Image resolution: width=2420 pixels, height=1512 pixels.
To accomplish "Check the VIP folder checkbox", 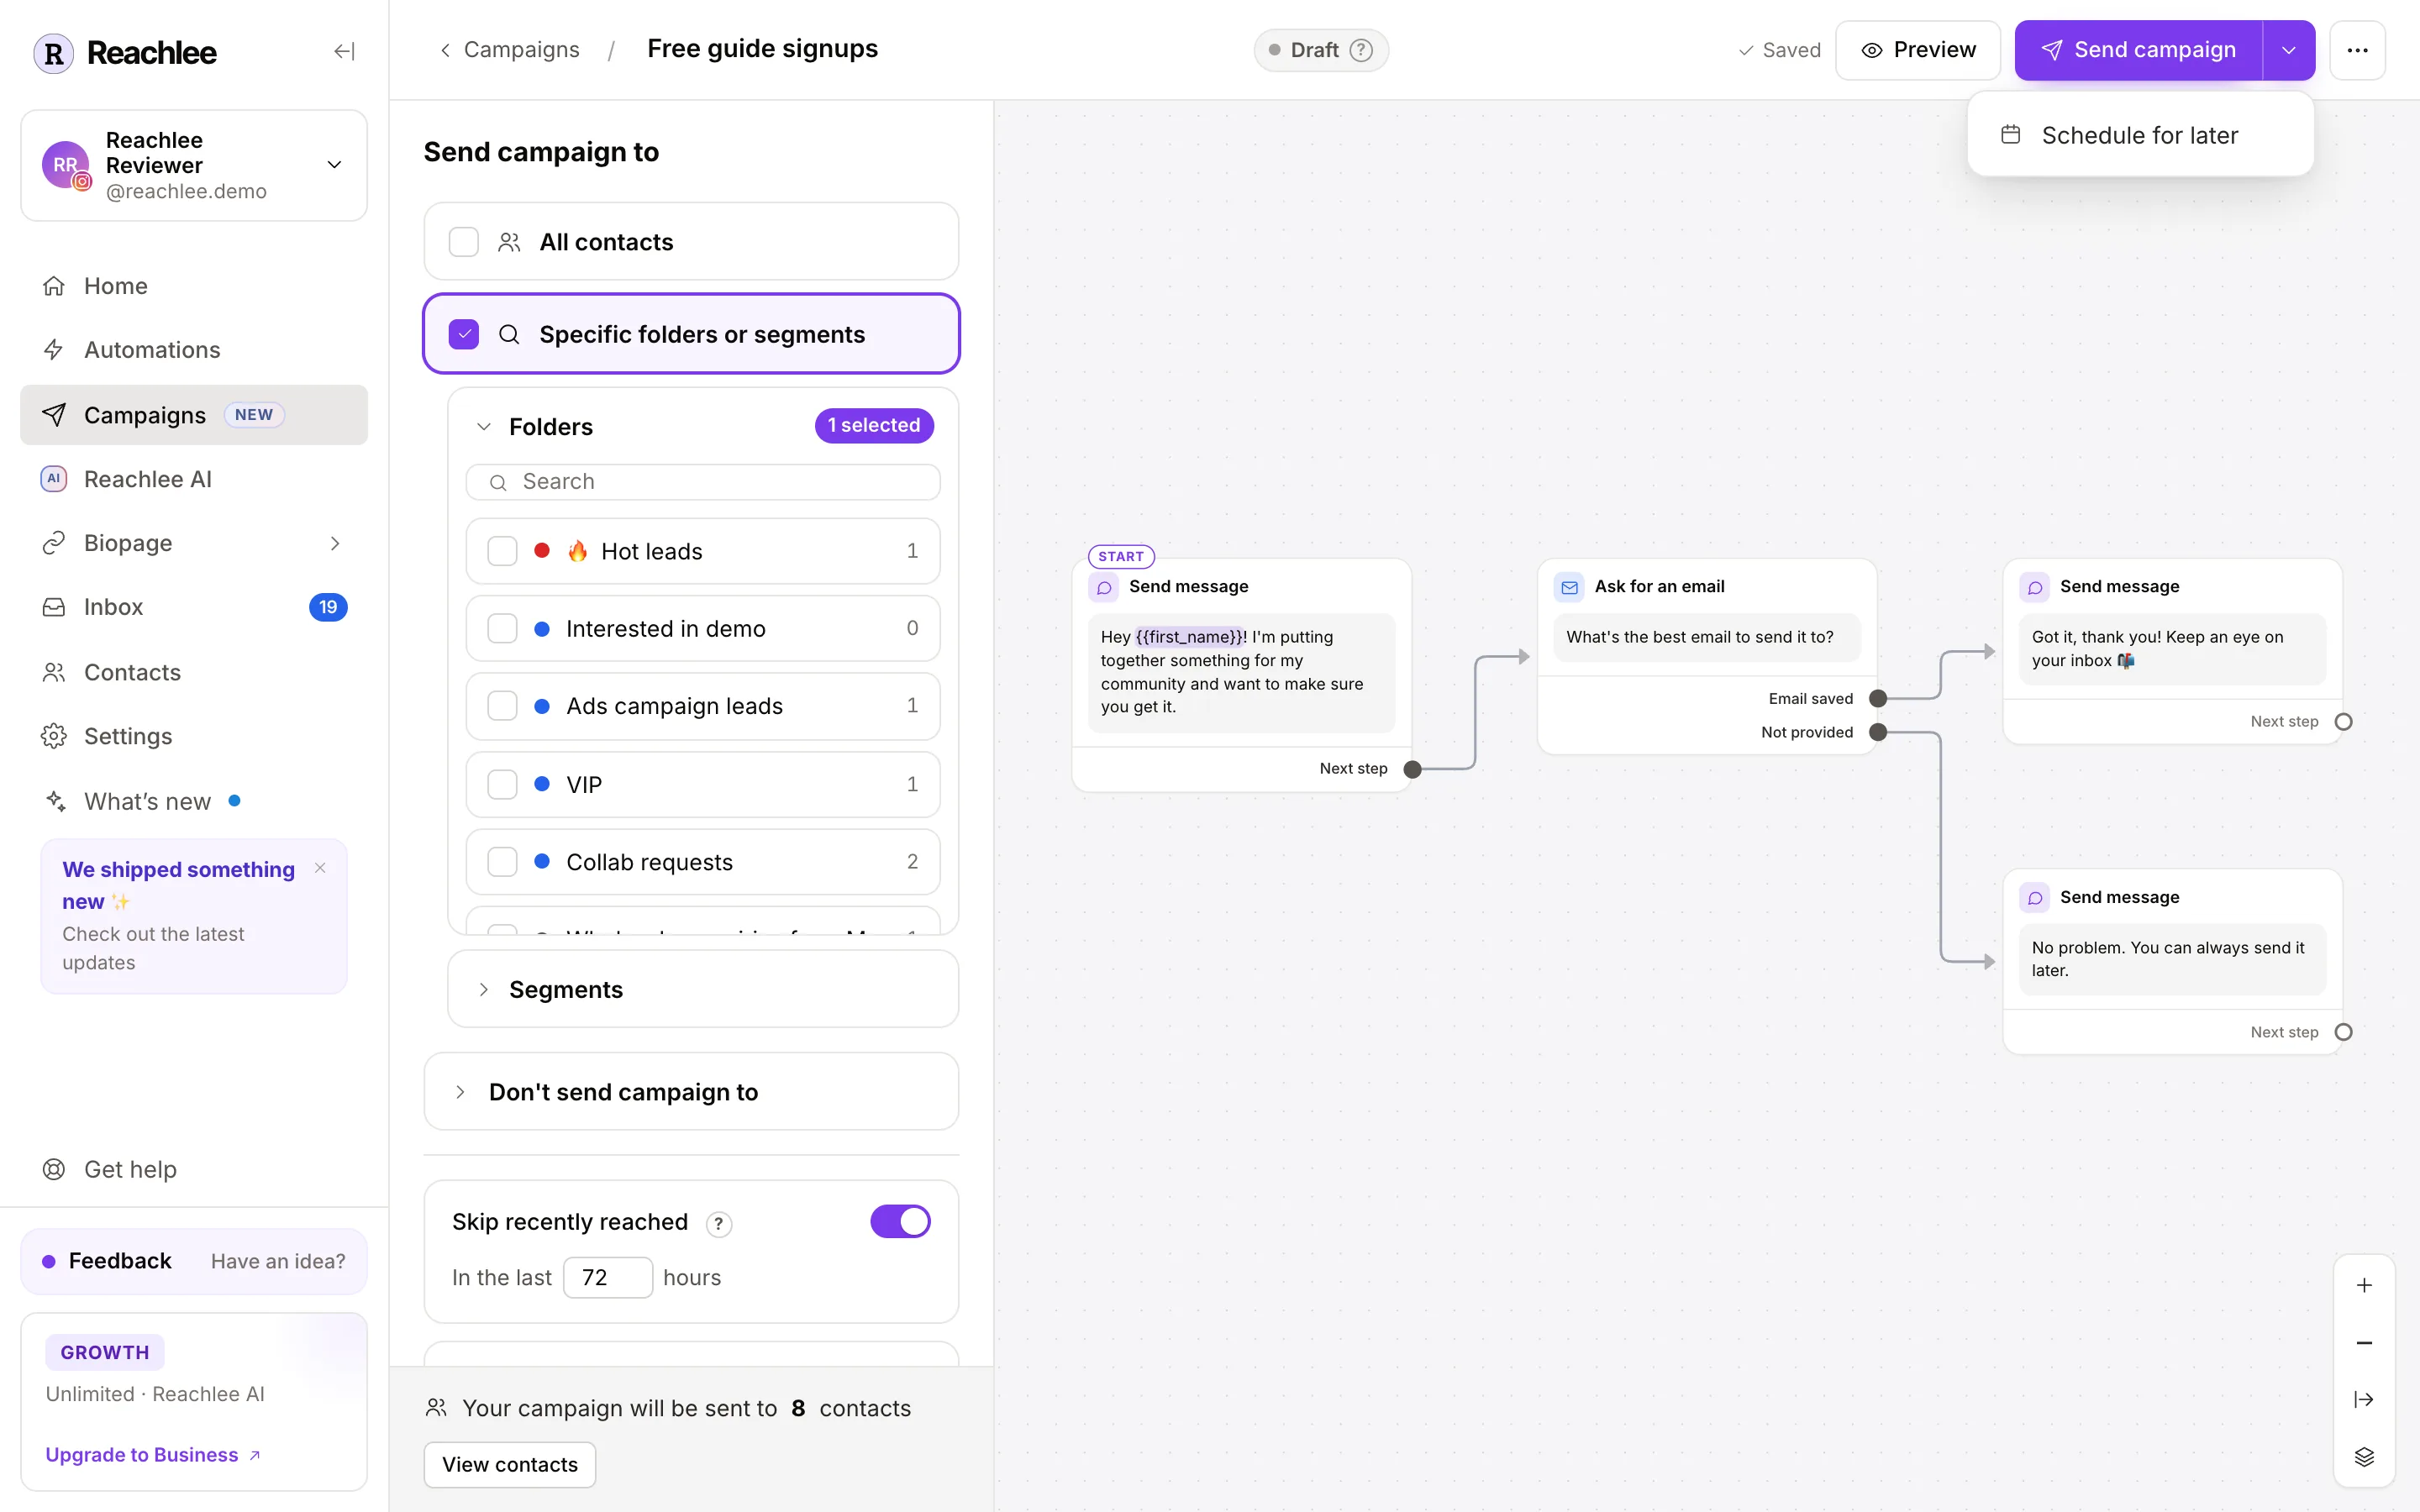I will [x=502, y=784].
